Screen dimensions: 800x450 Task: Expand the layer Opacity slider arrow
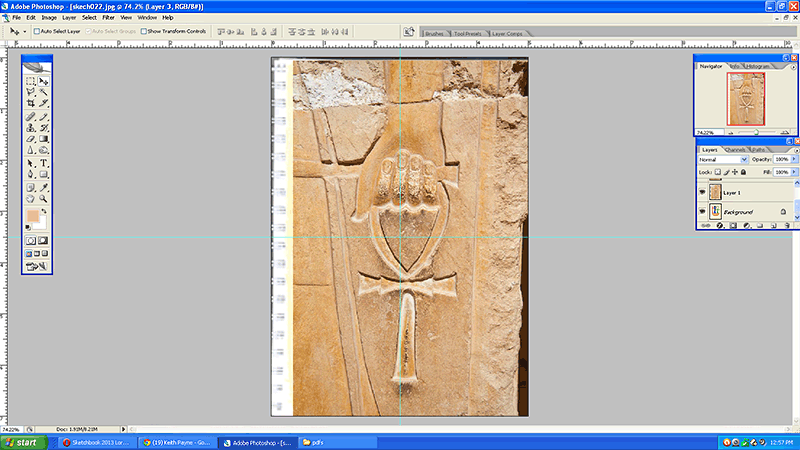794,160
